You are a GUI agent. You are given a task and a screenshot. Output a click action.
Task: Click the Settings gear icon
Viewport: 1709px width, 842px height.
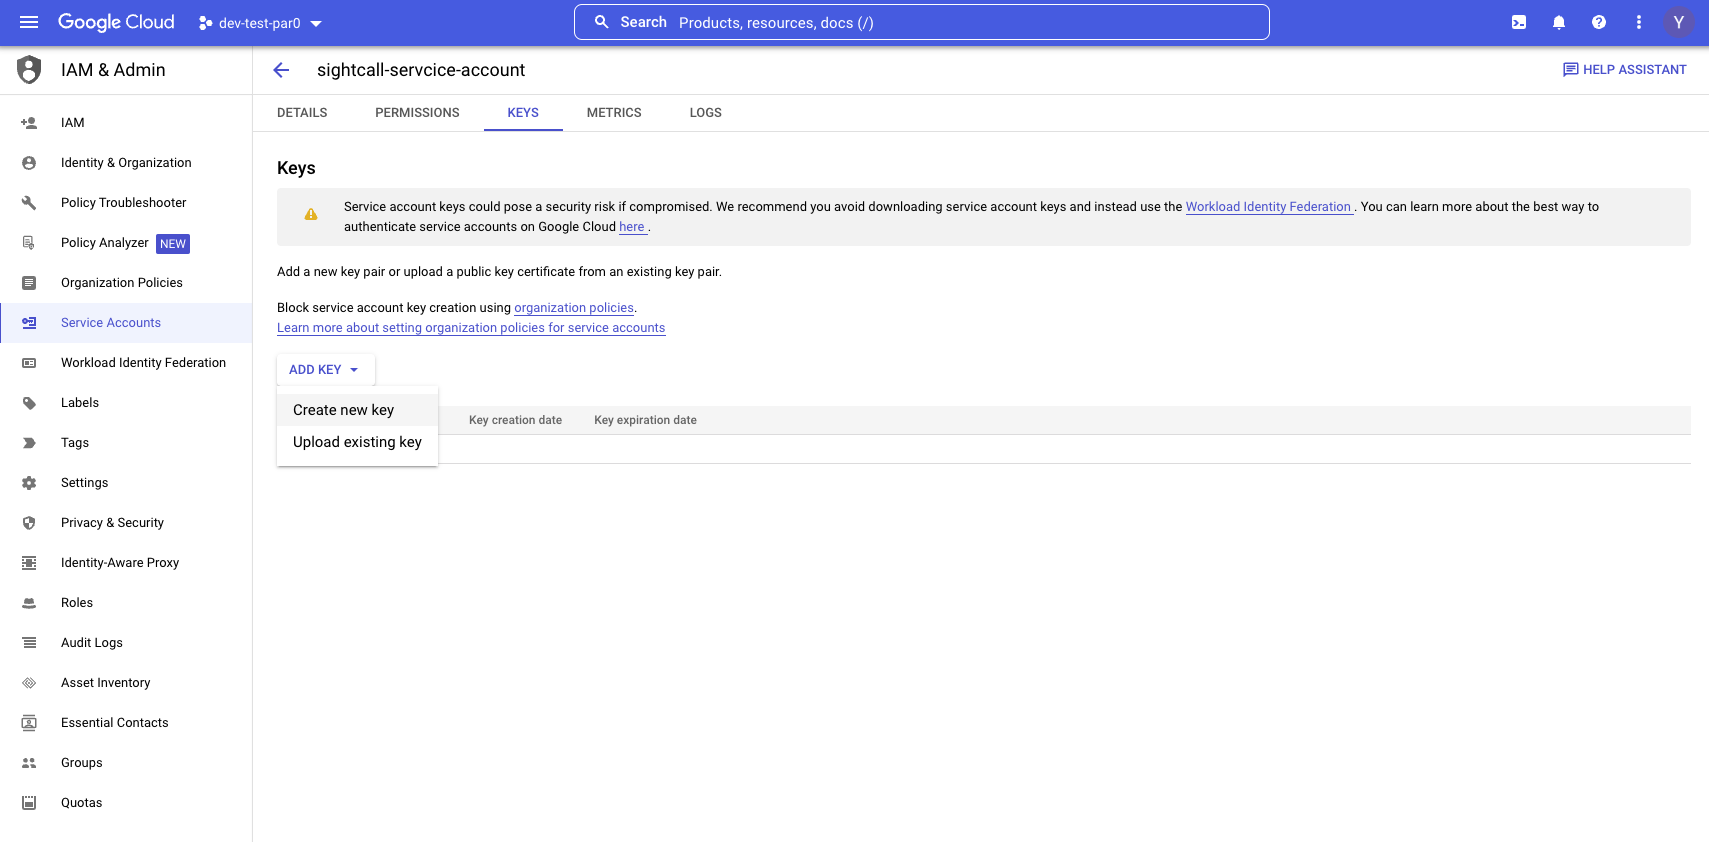(29, 483)
